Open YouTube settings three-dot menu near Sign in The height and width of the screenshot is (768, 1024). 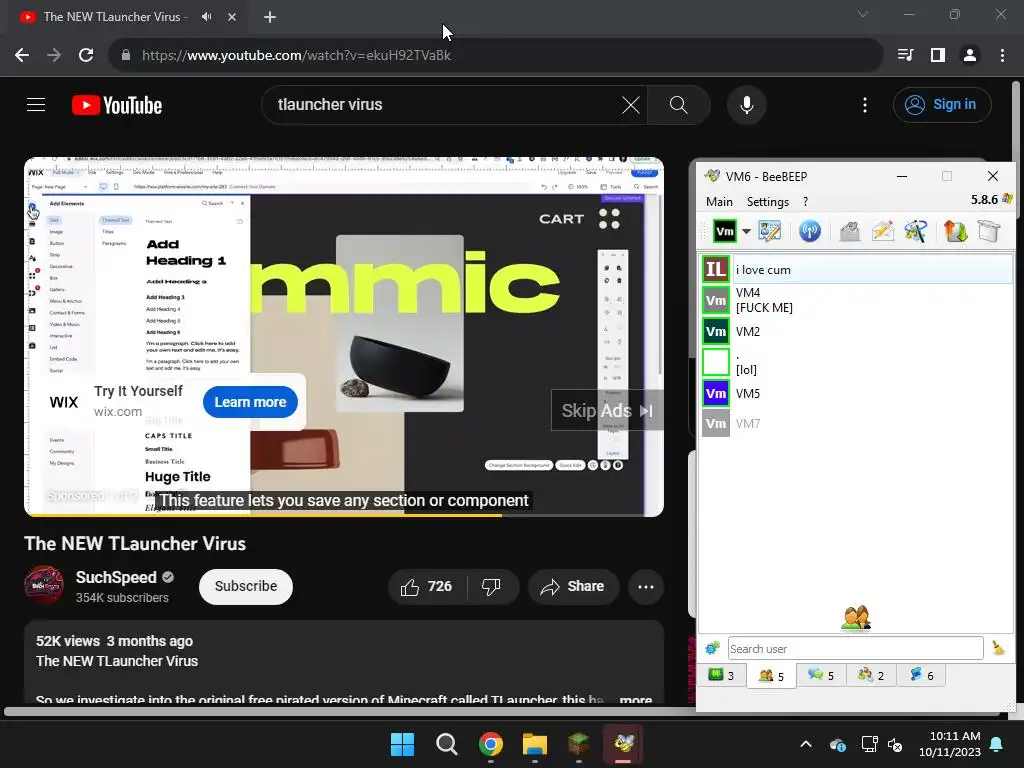click(x=865, y=104)
